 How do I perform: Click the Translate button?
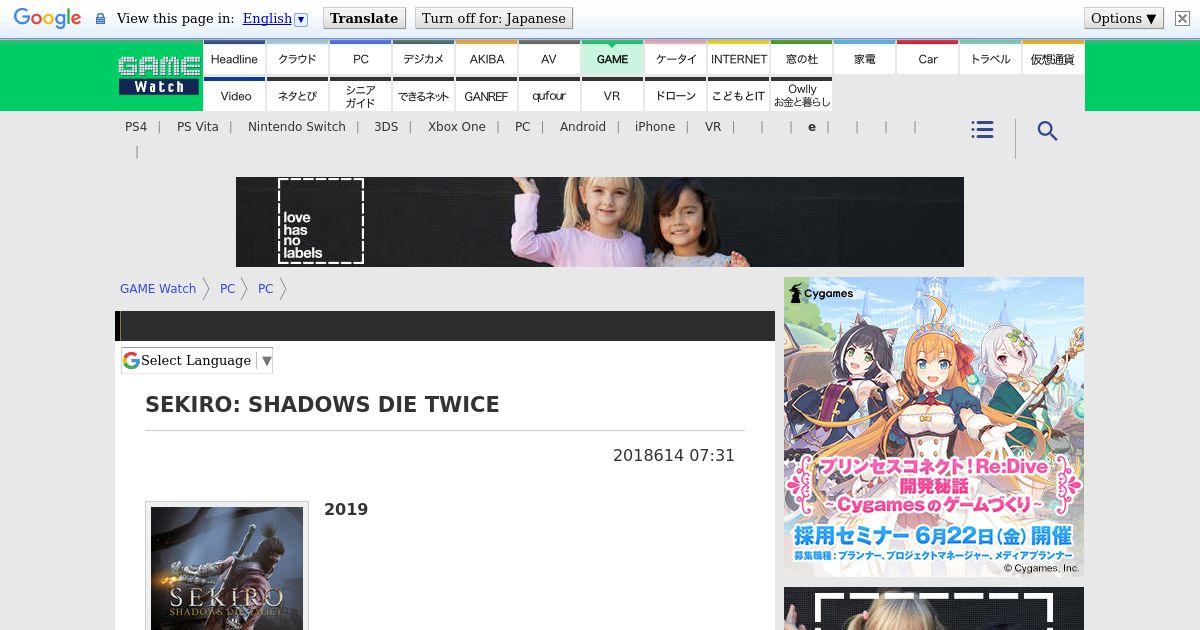pyautogui.click(x=364, y=18)
